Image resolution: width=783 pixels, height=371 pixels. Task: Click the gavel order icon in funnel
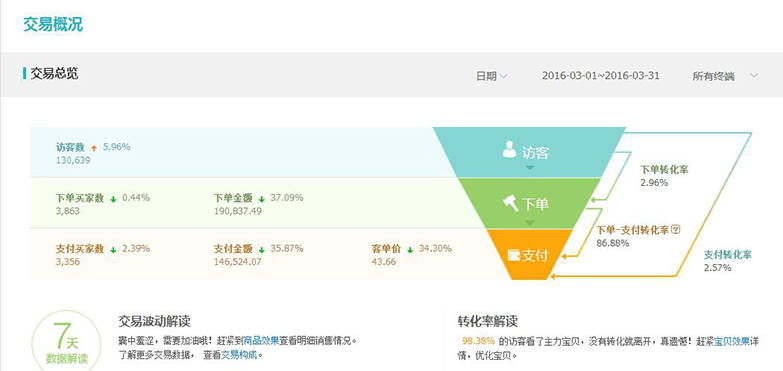pos(510,202)
